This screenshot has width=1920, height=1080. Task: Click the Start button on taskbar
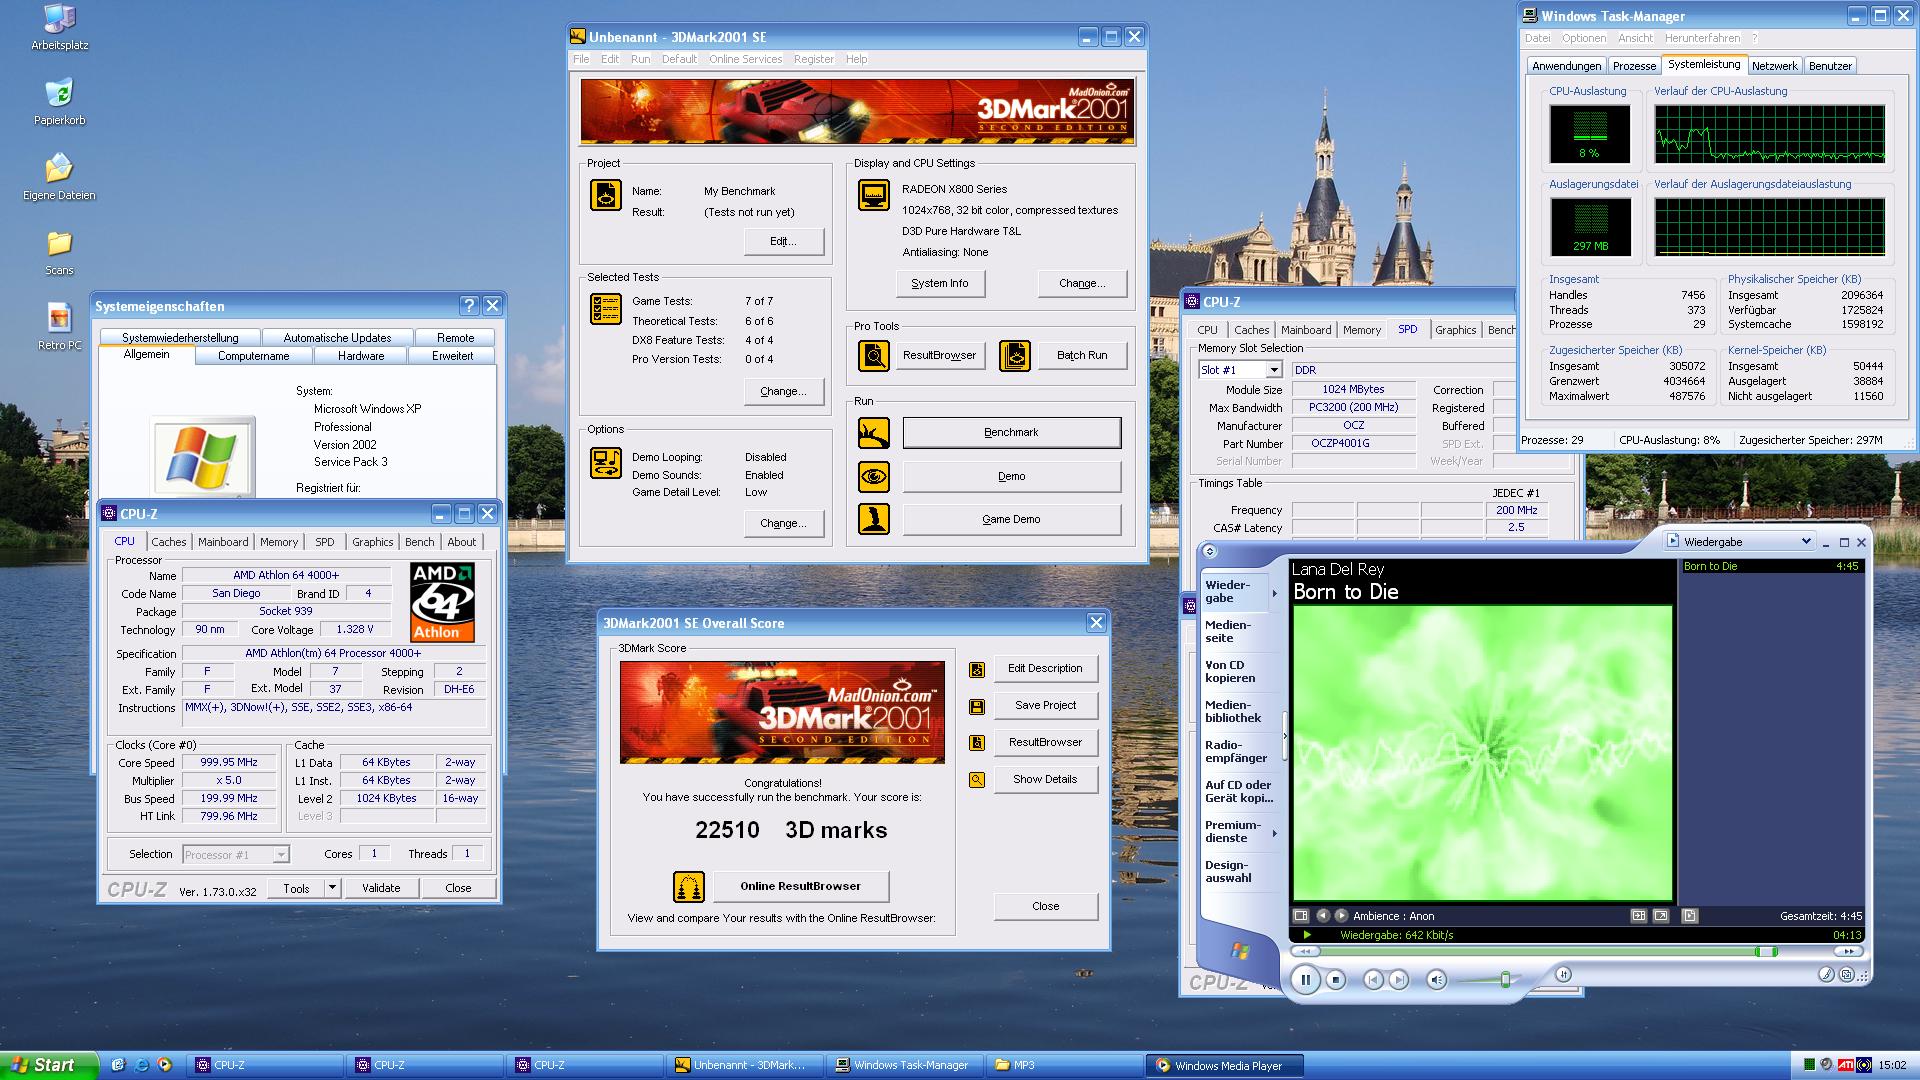tap(49, 1065)
